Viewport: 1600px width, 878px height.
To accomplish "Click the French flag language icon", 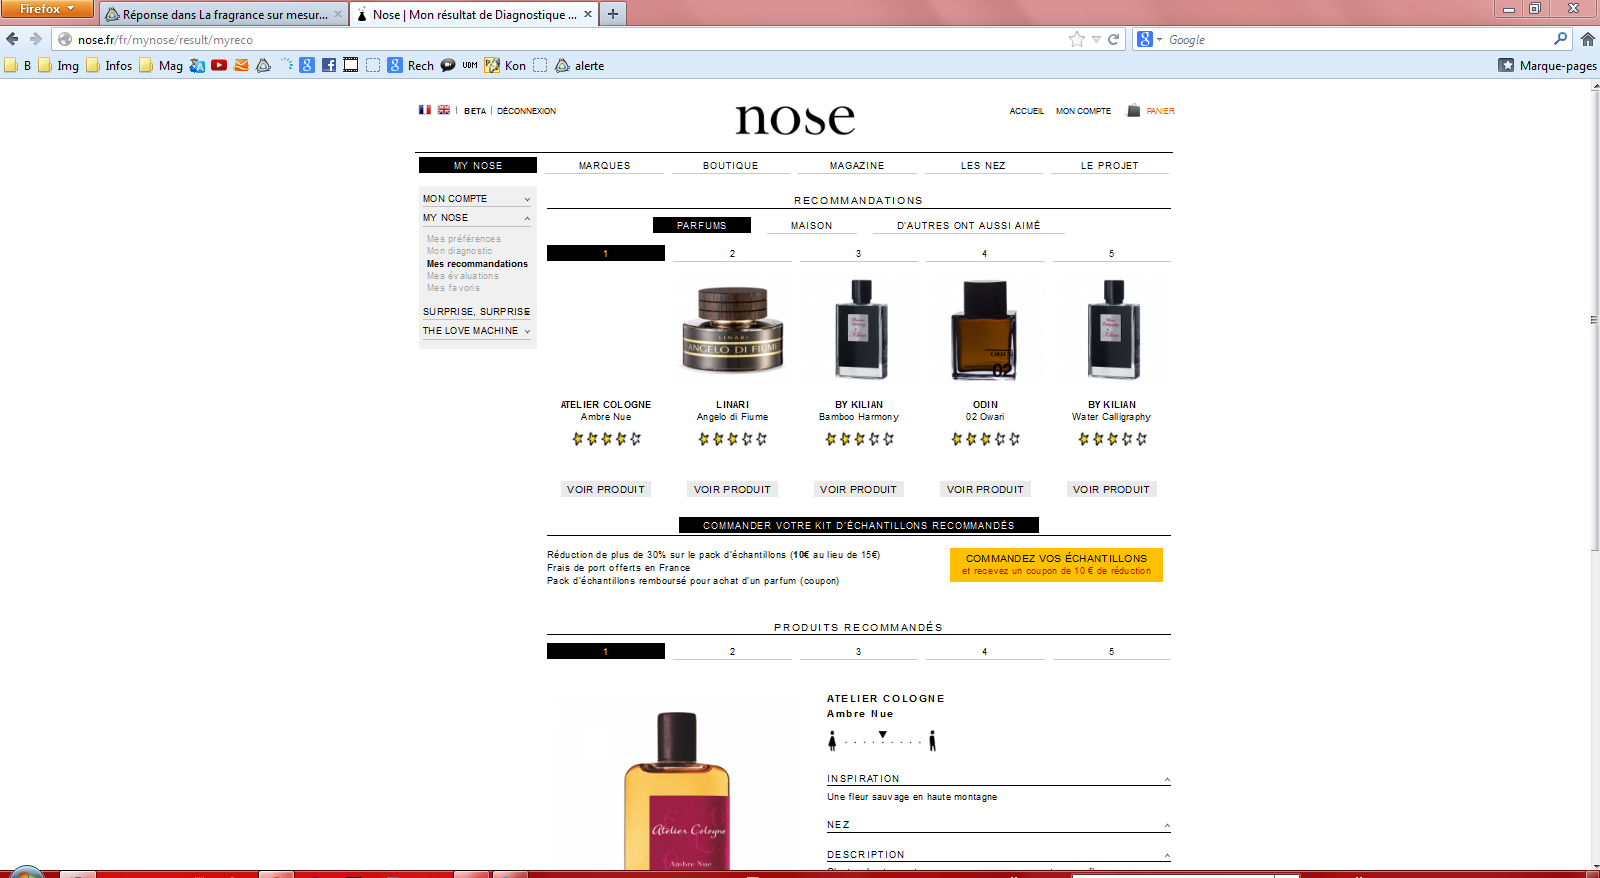I will (x=425, y=110).
